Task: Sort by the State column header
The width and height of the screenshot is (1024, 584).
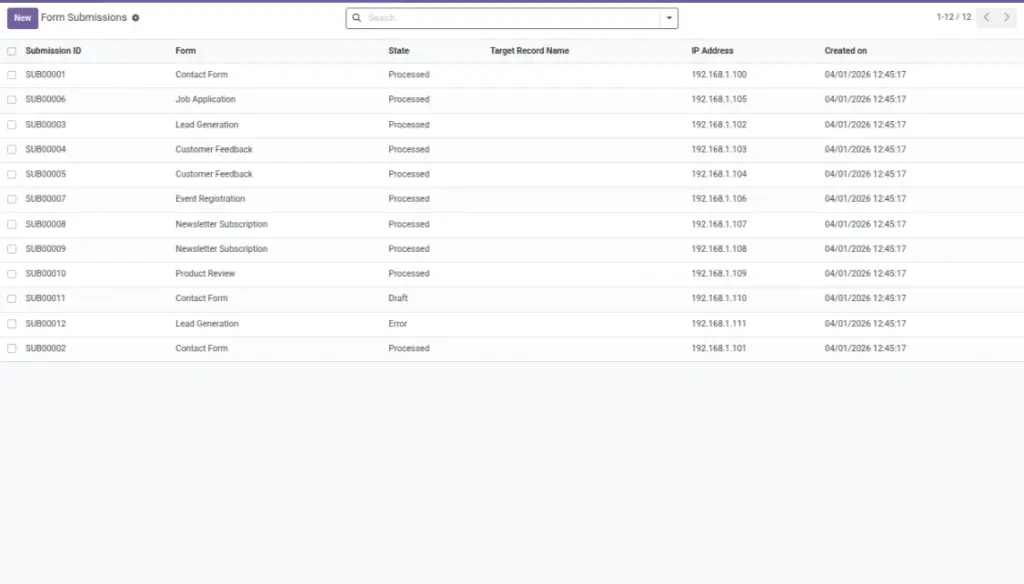Action: (x=399, y=51)
